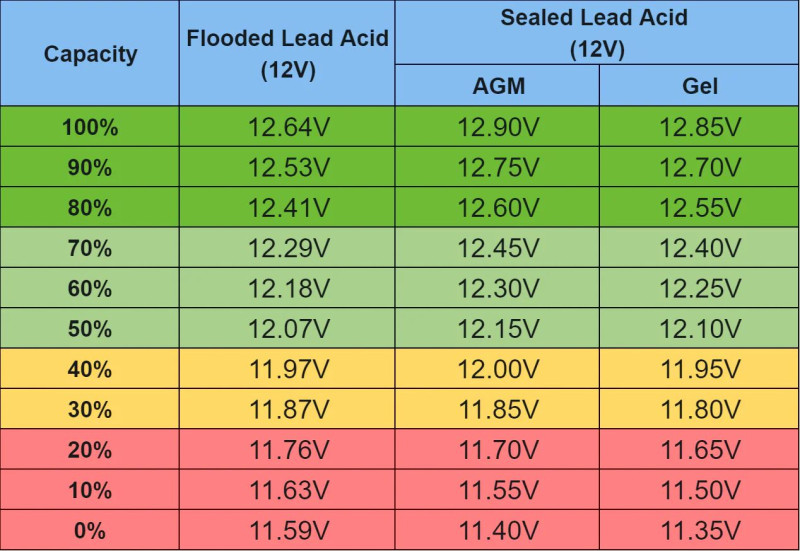Viewport: 800px width, 551px height.
Task: Select the Flooded Lead Acid (12V) header
Action: (x=288, y=54)
